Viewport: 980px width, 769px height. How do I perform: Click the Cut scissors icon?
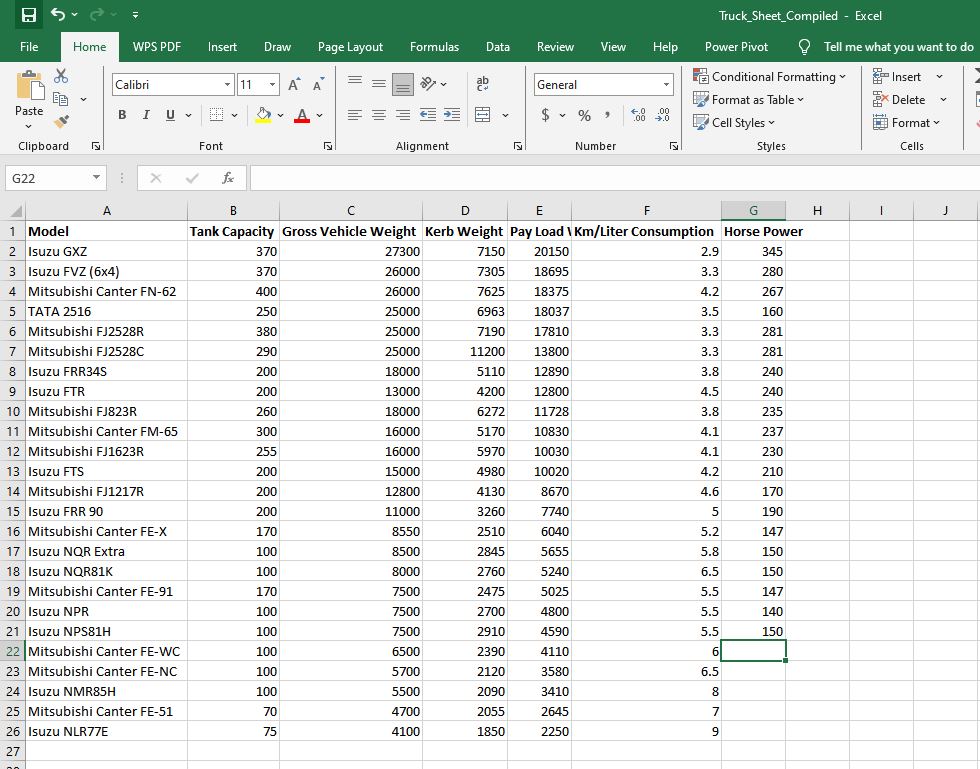click(61, 76)
